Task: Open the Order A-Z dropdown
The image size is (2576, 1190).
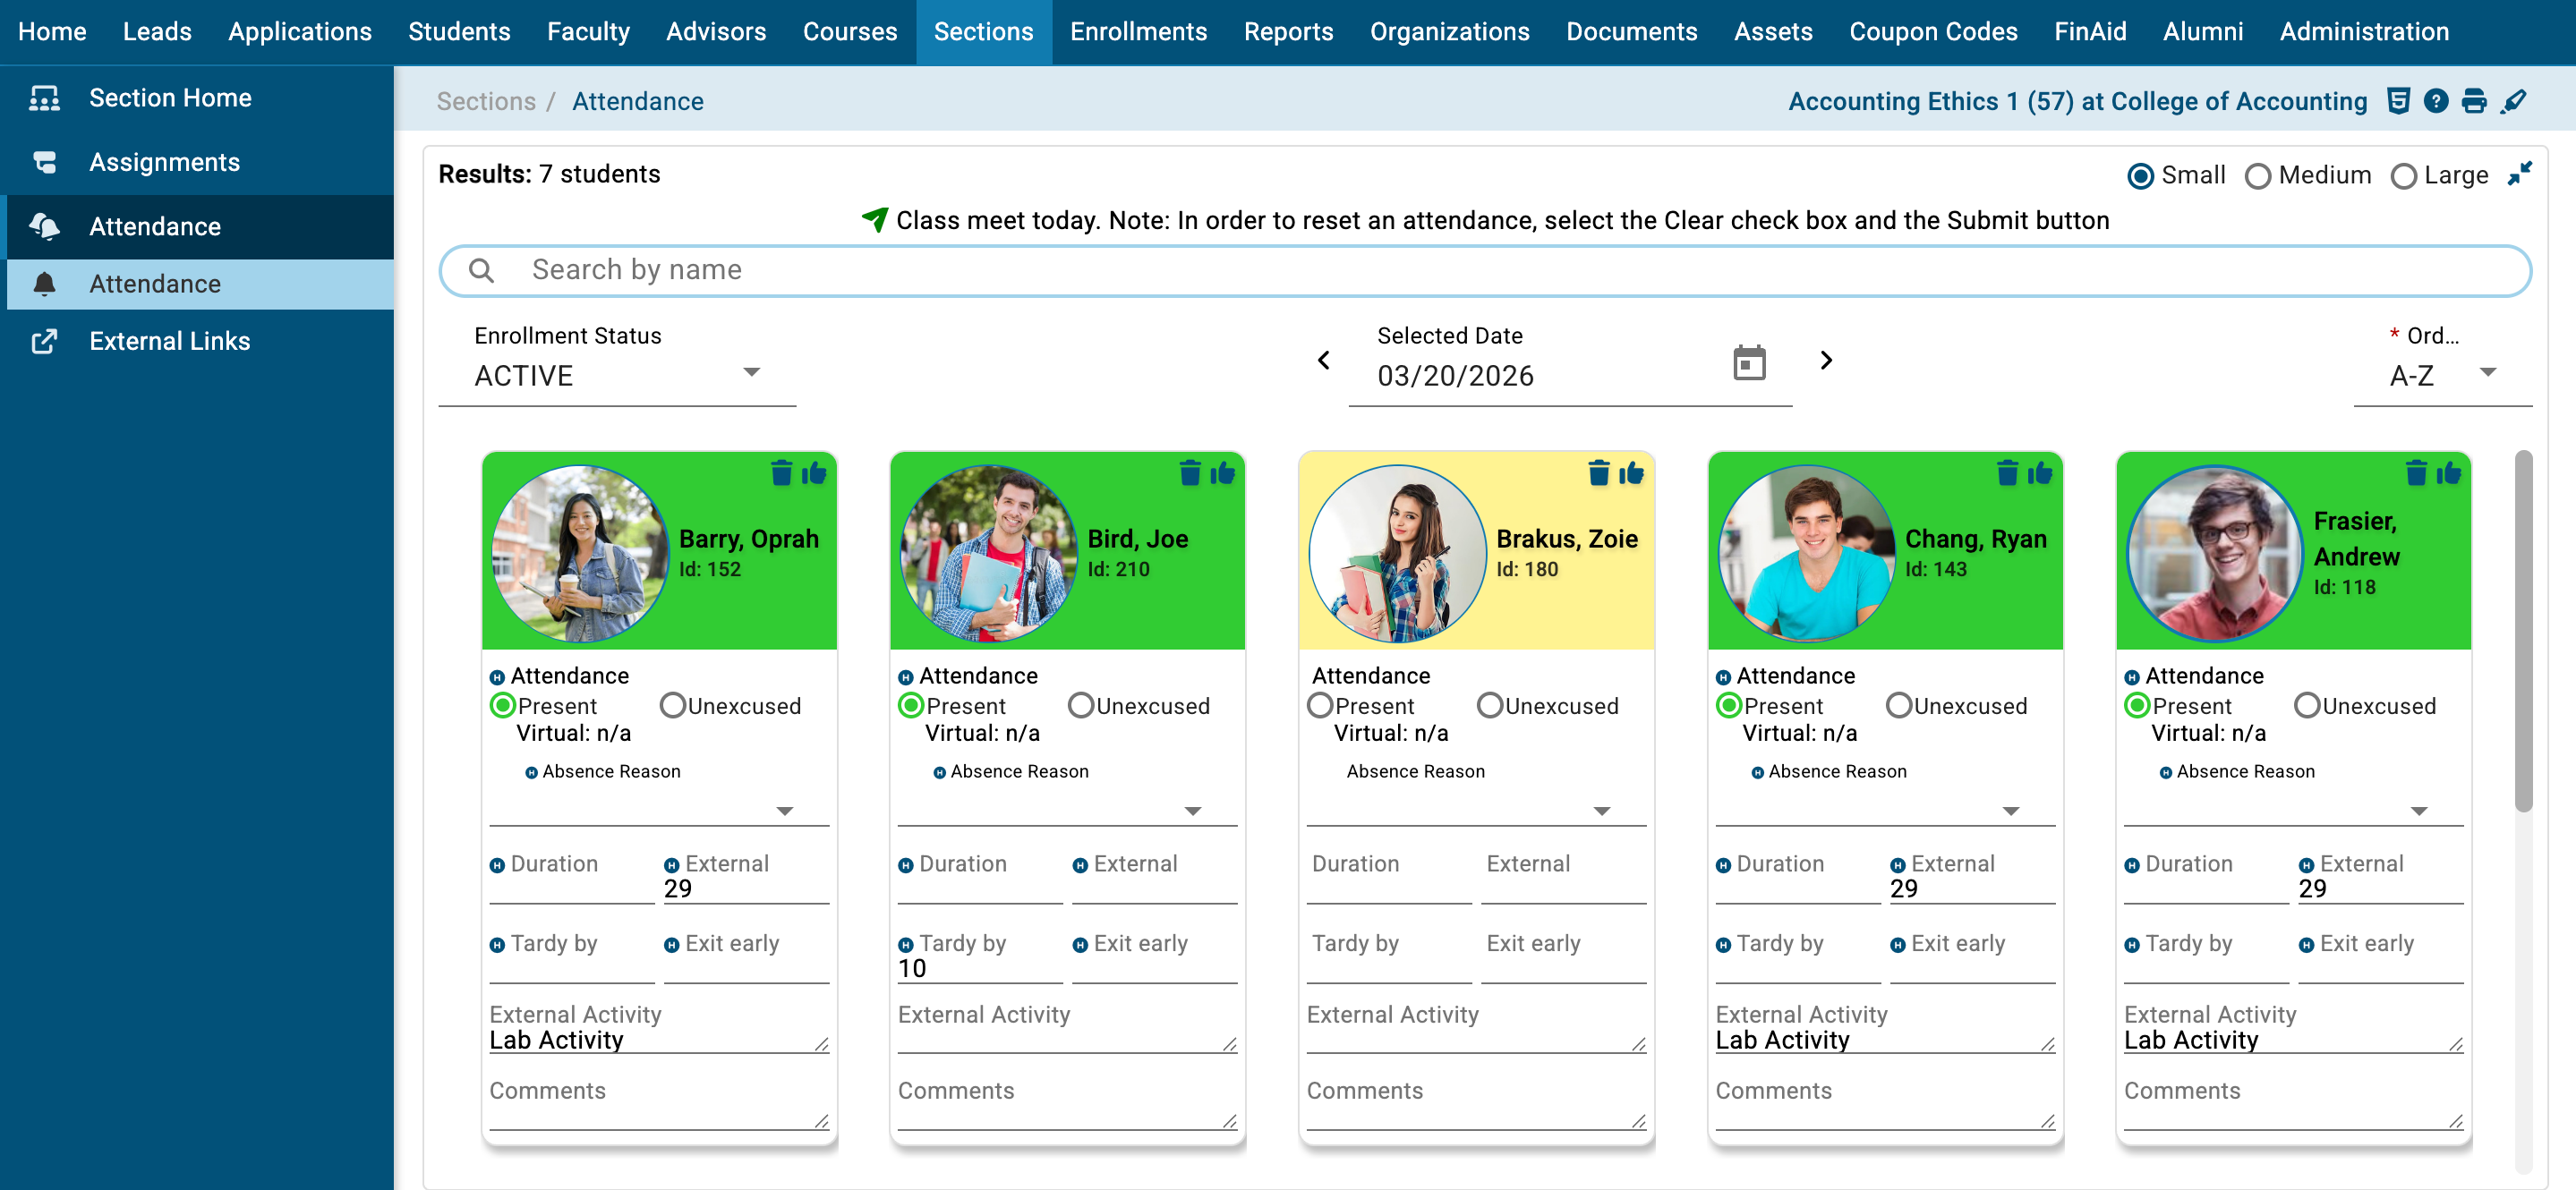Action: (2441, 376)
